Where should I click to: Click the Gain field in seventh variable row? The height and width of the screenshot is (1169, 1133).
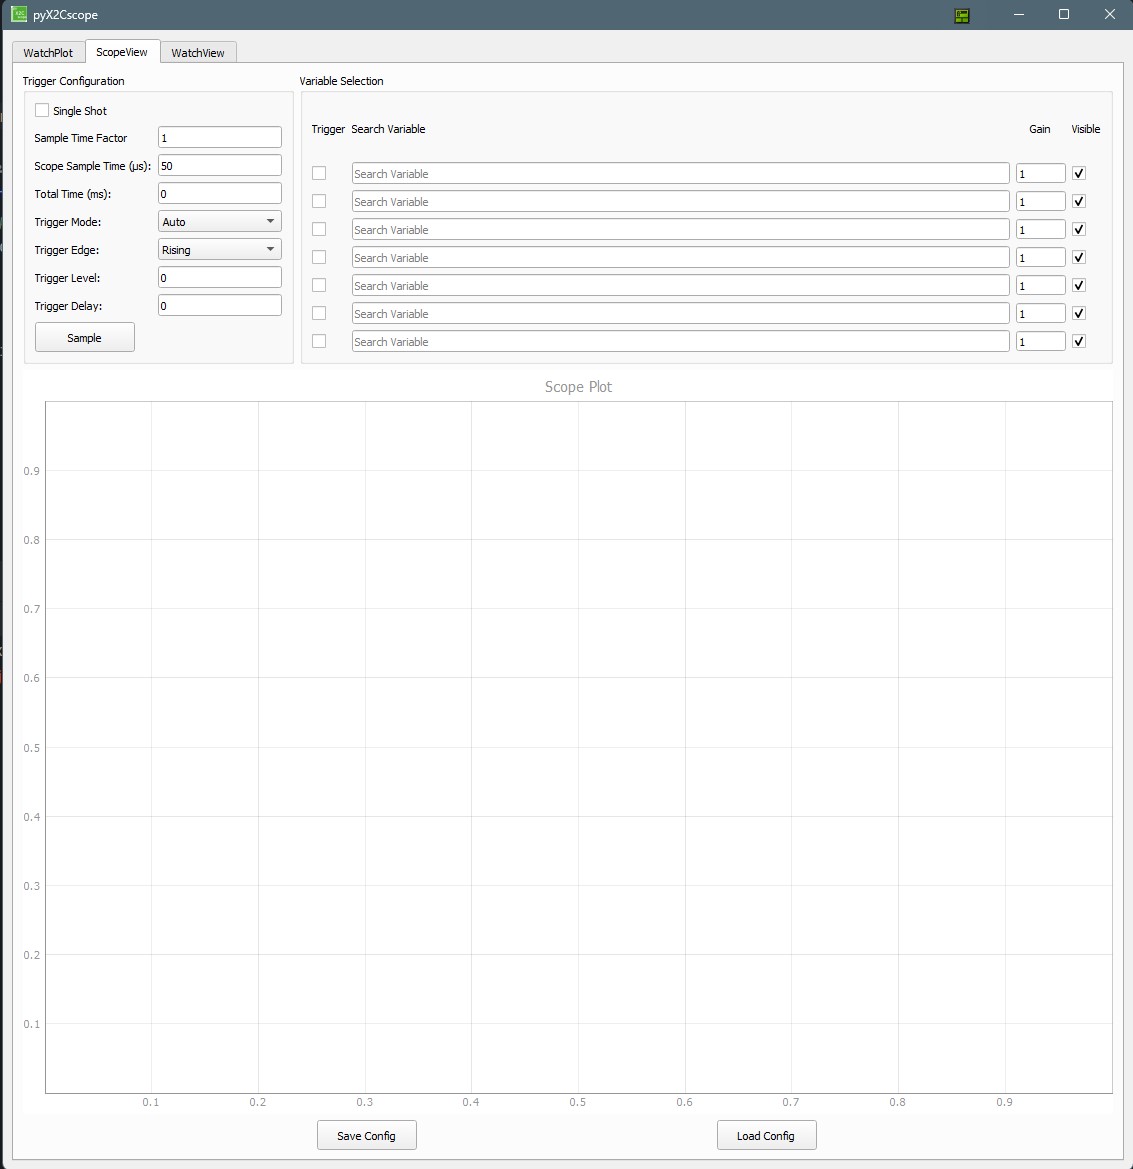tap(1041, 341)
